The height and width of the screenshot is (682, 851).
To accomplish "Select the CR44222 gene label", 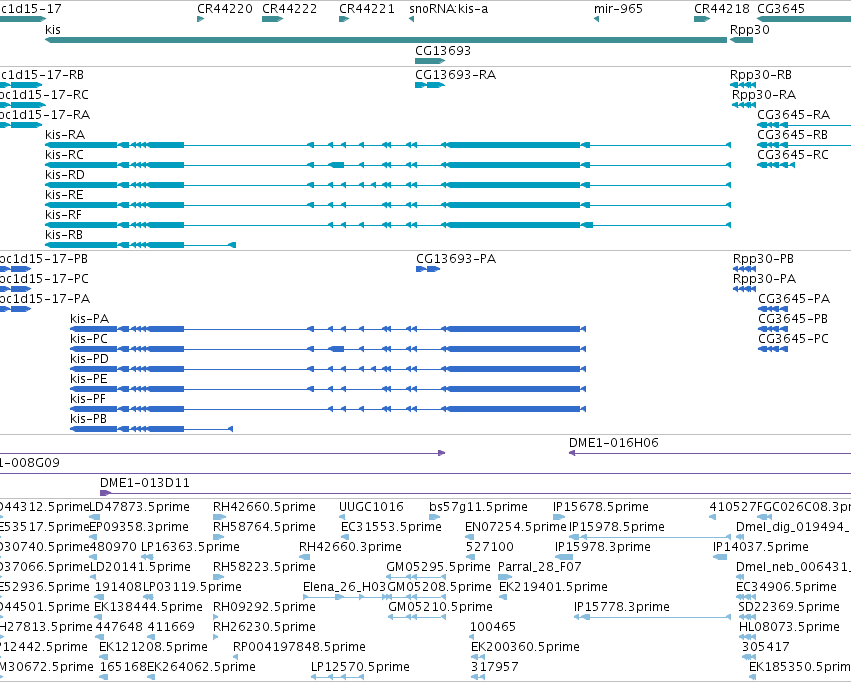I will tap(289, 9).
